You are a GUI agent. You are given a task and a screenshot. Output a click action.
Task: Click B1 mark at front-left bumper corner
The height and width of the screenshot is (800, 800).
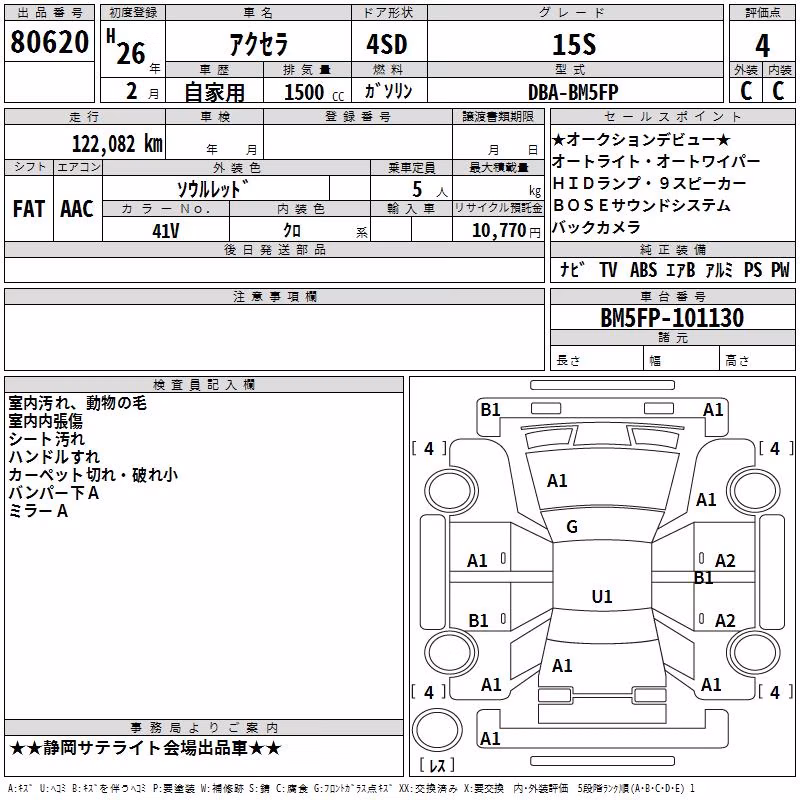[x=490, y=410]
